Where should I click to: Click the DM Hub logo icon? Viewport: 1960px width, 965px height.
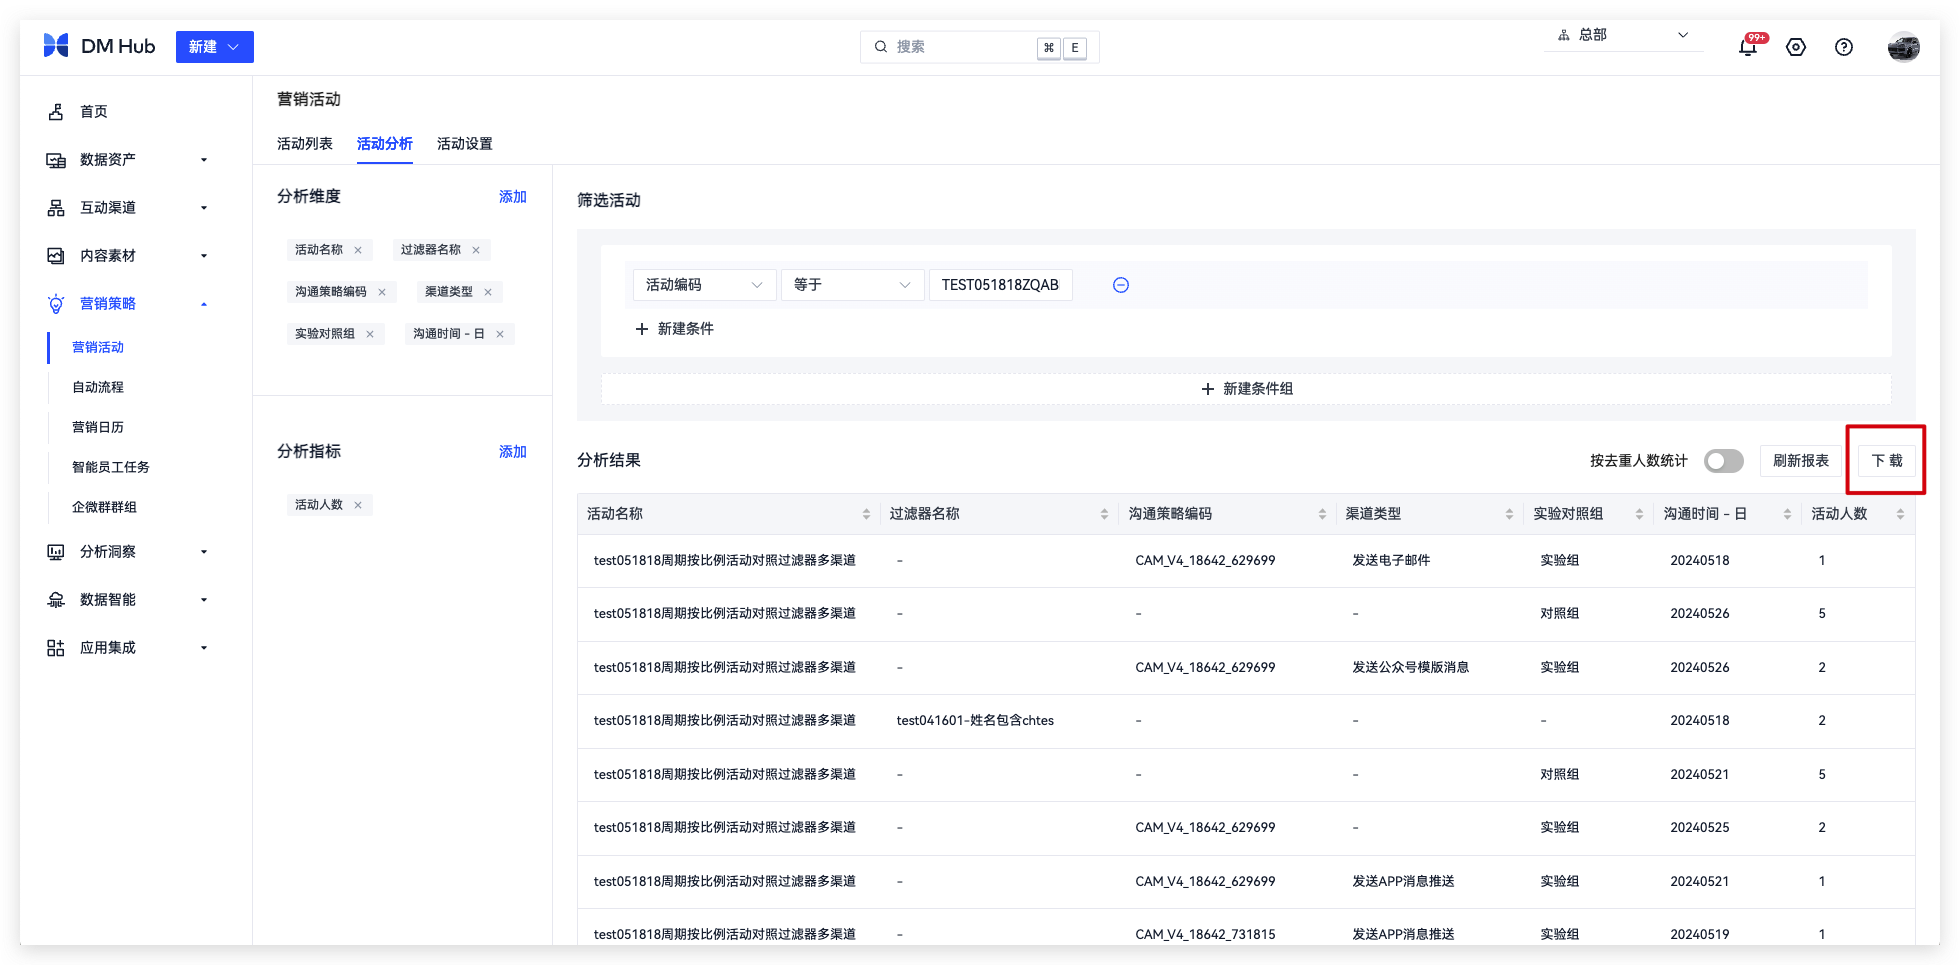[56, 46]
